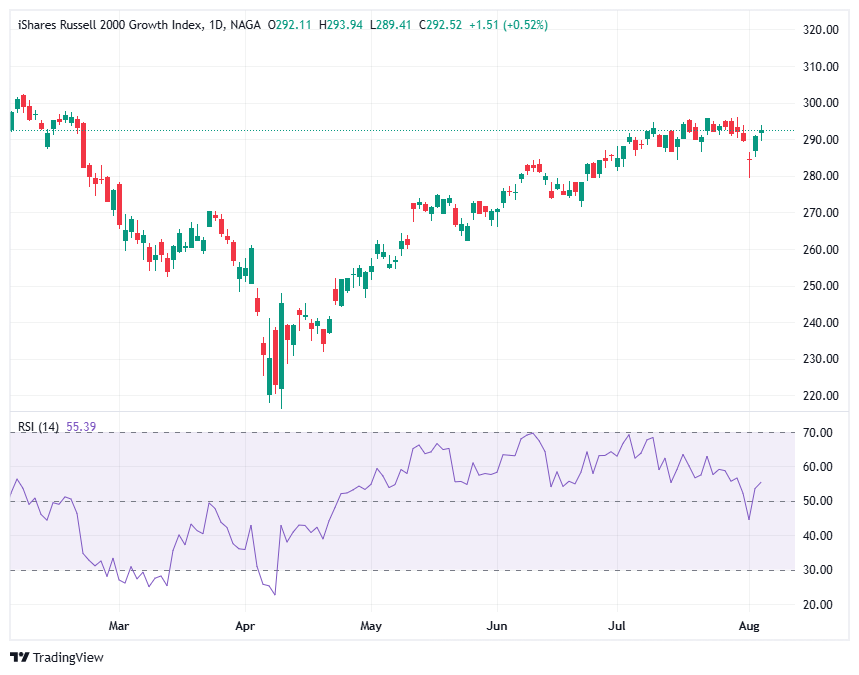Select the Aug label on the time axis

click(750, 626)
